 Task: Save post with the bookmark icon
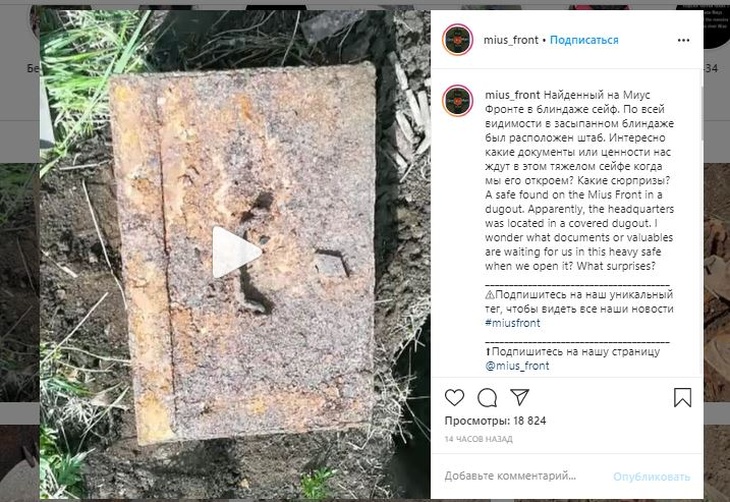pos(683,398)
